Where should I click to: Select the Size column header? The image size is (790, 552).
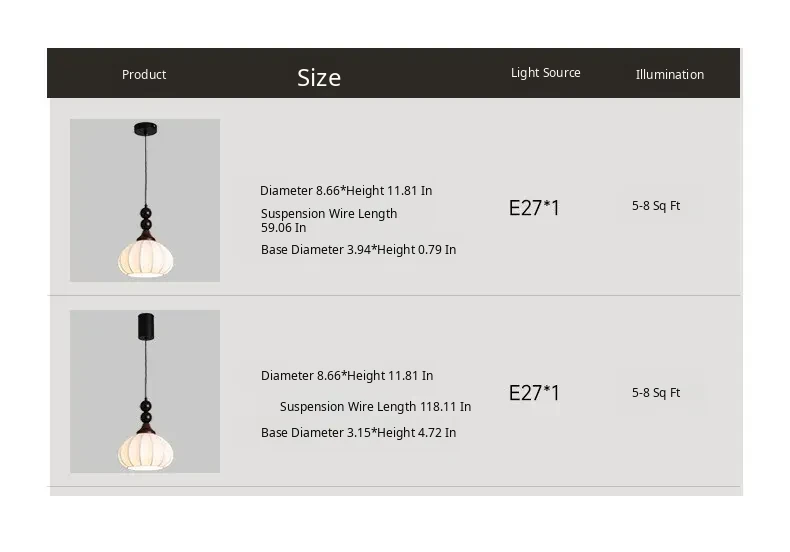[319, 77]
